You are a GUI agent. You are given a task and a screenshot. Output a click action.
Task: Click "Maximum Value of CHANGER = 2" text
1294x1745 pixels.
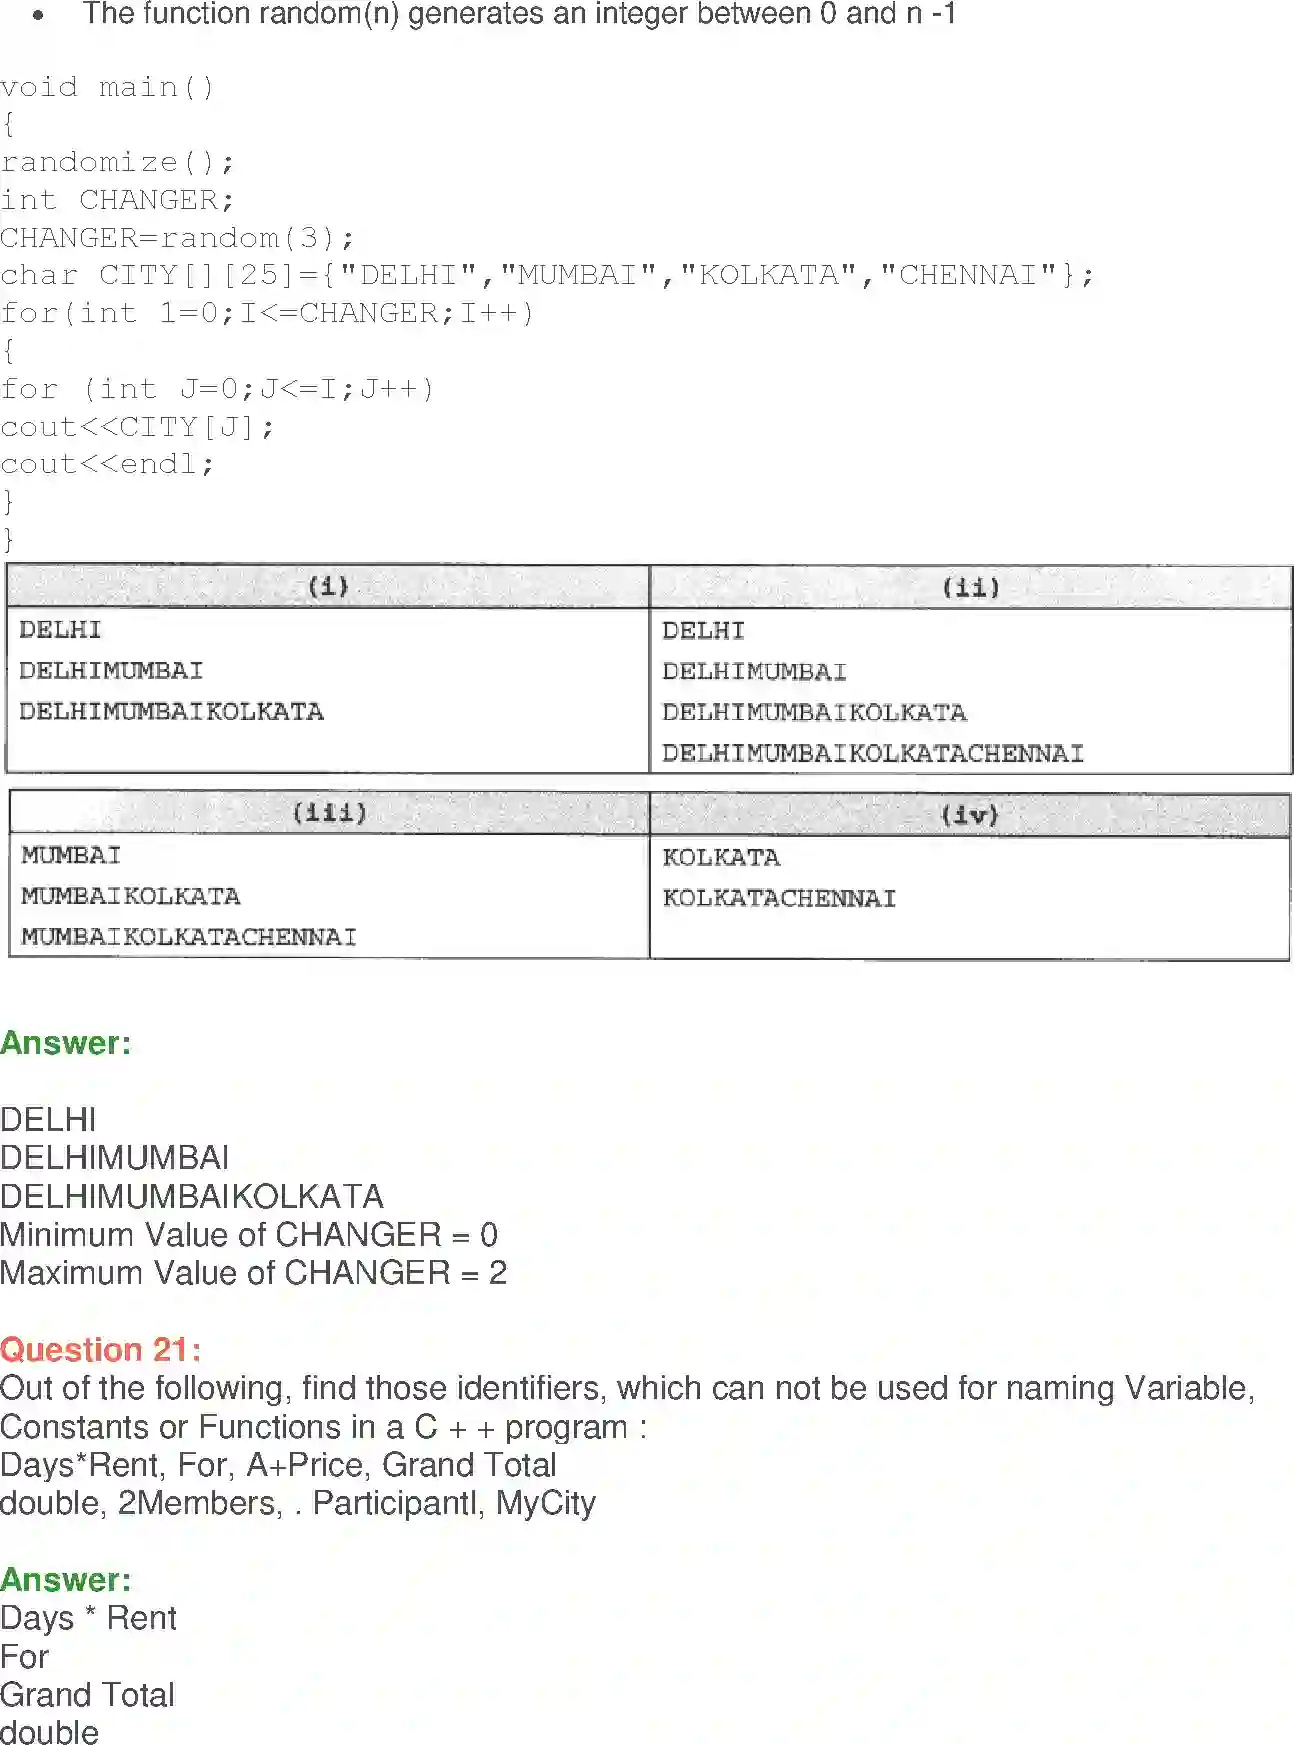(x=253, y=1273)
